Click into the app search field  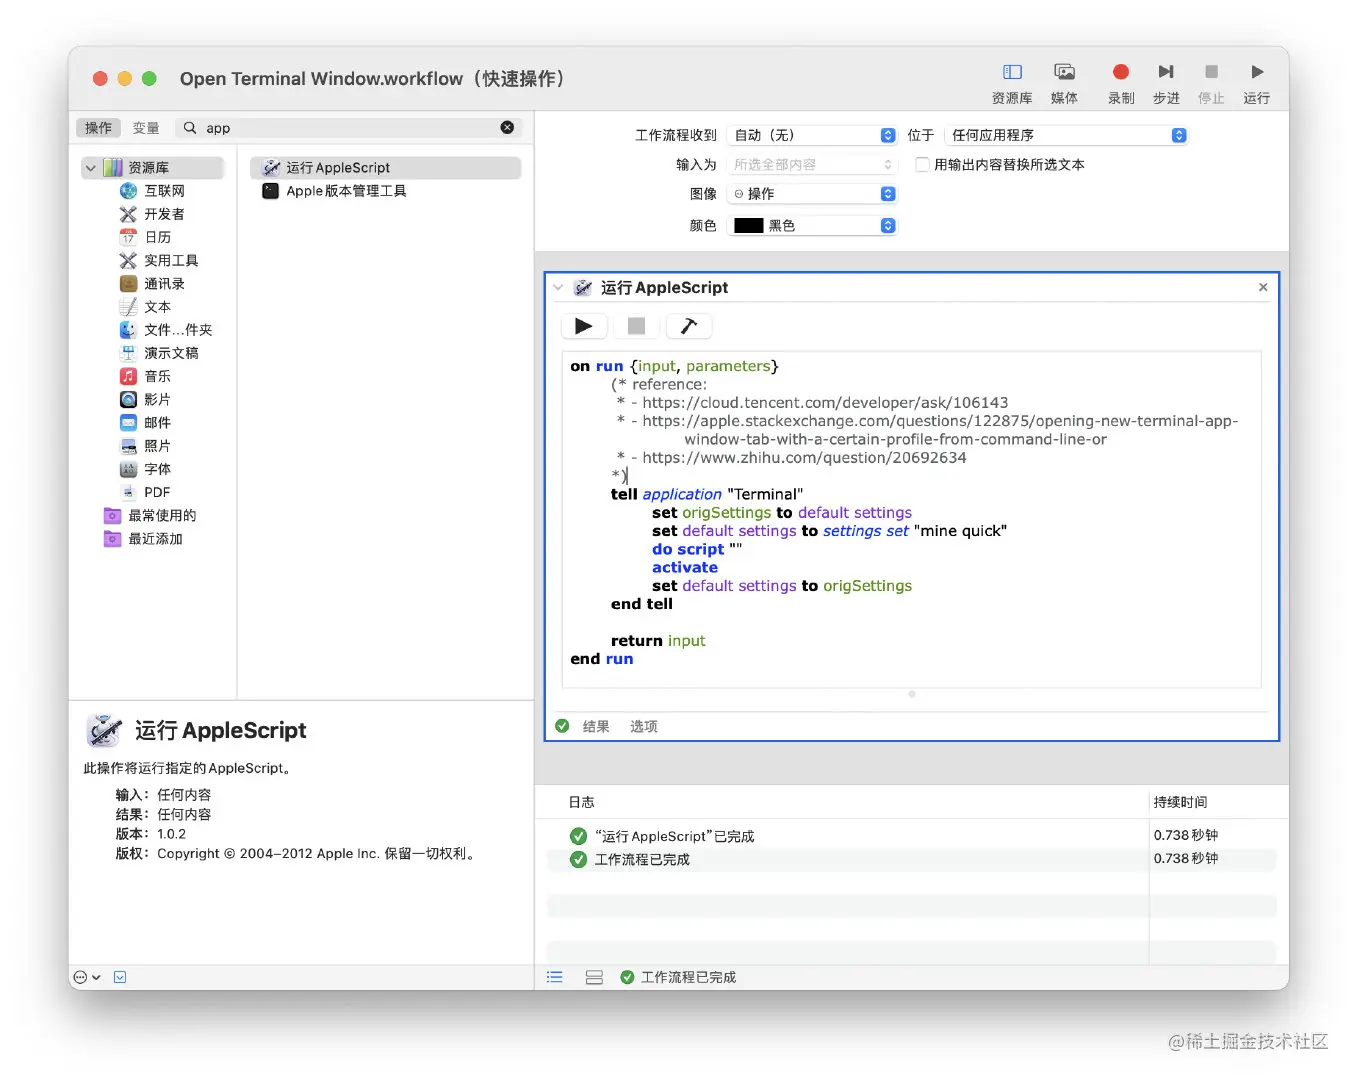[350, 128]
